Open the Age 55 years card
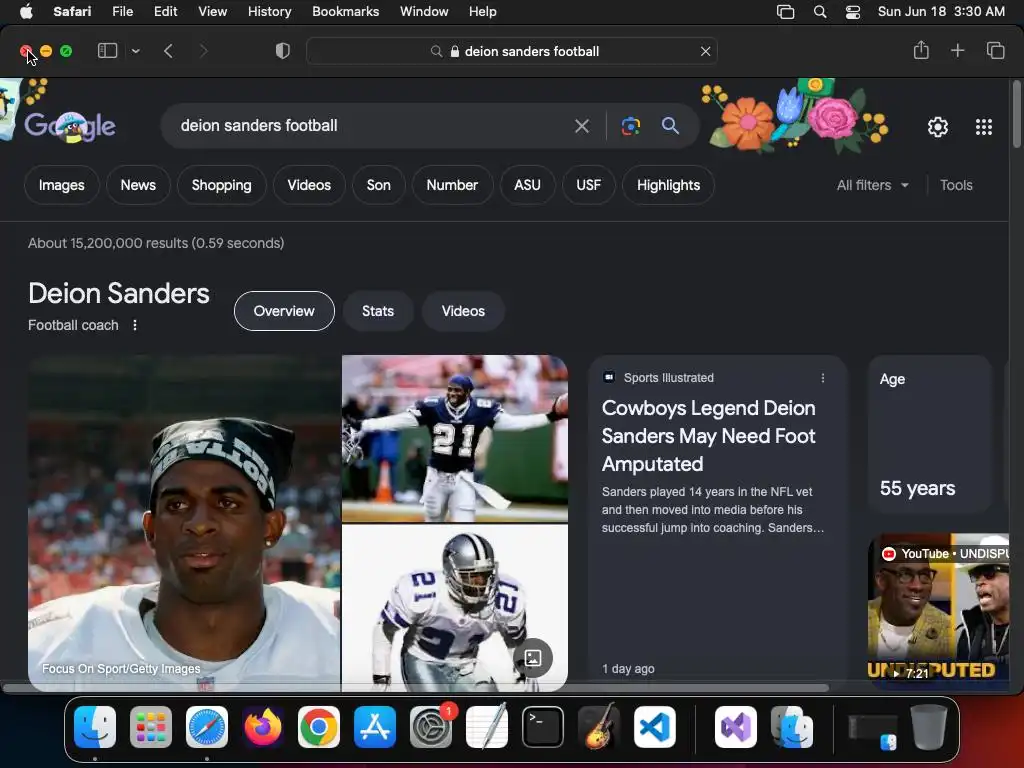Screen dimensions: 1024x768 tap(930, 434)
